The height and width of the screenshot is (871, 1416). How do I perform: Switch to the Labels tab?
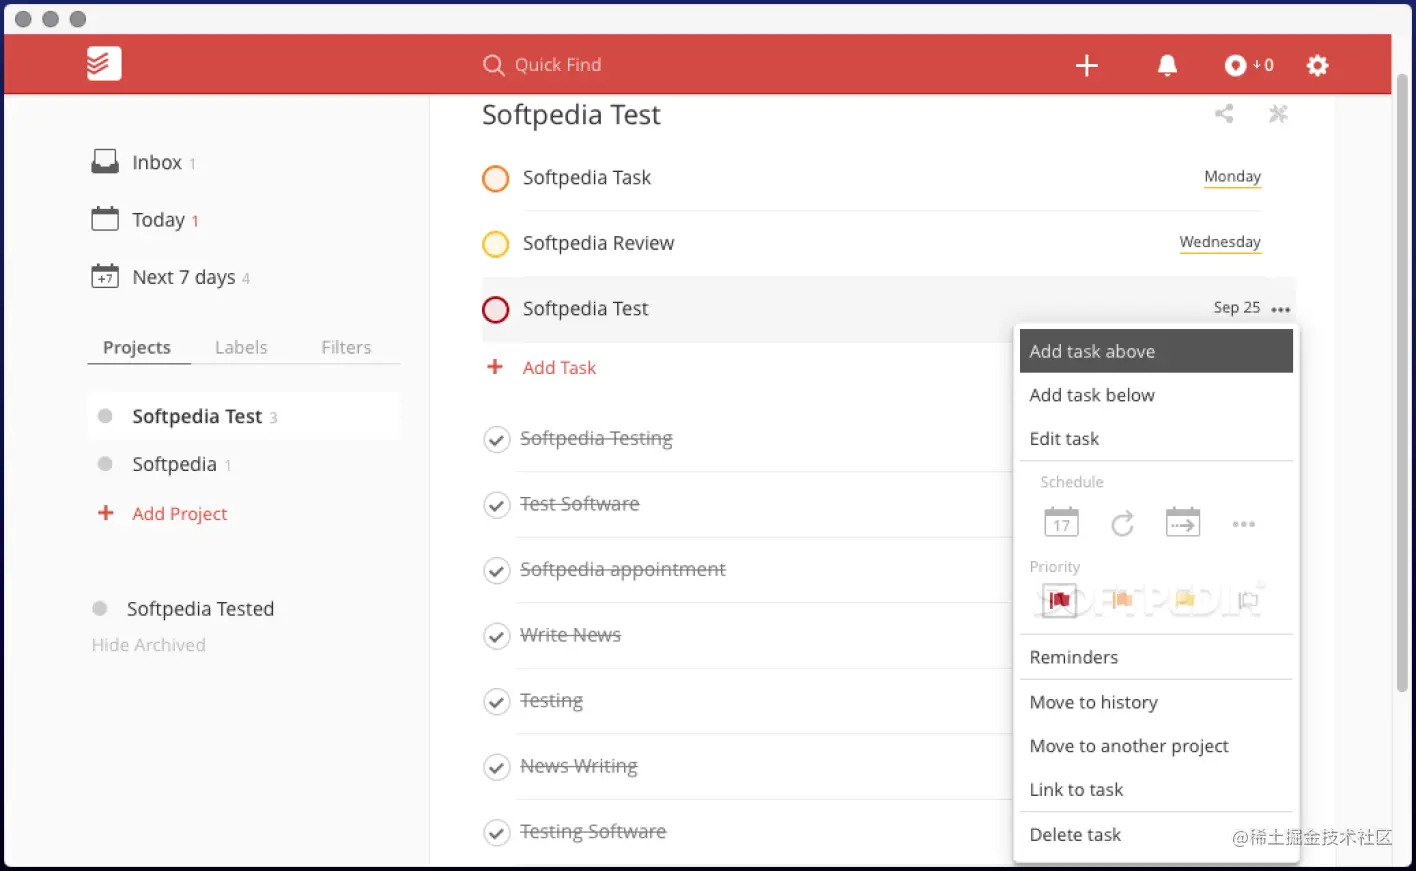pyautogui.click(x=241, y=347)
